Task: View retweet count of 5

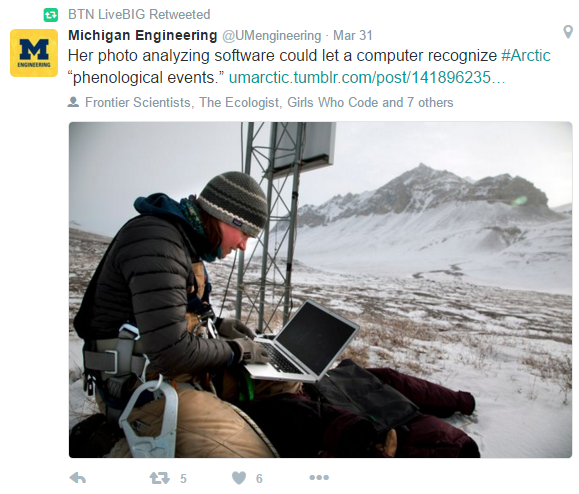Action: point(183,478)
